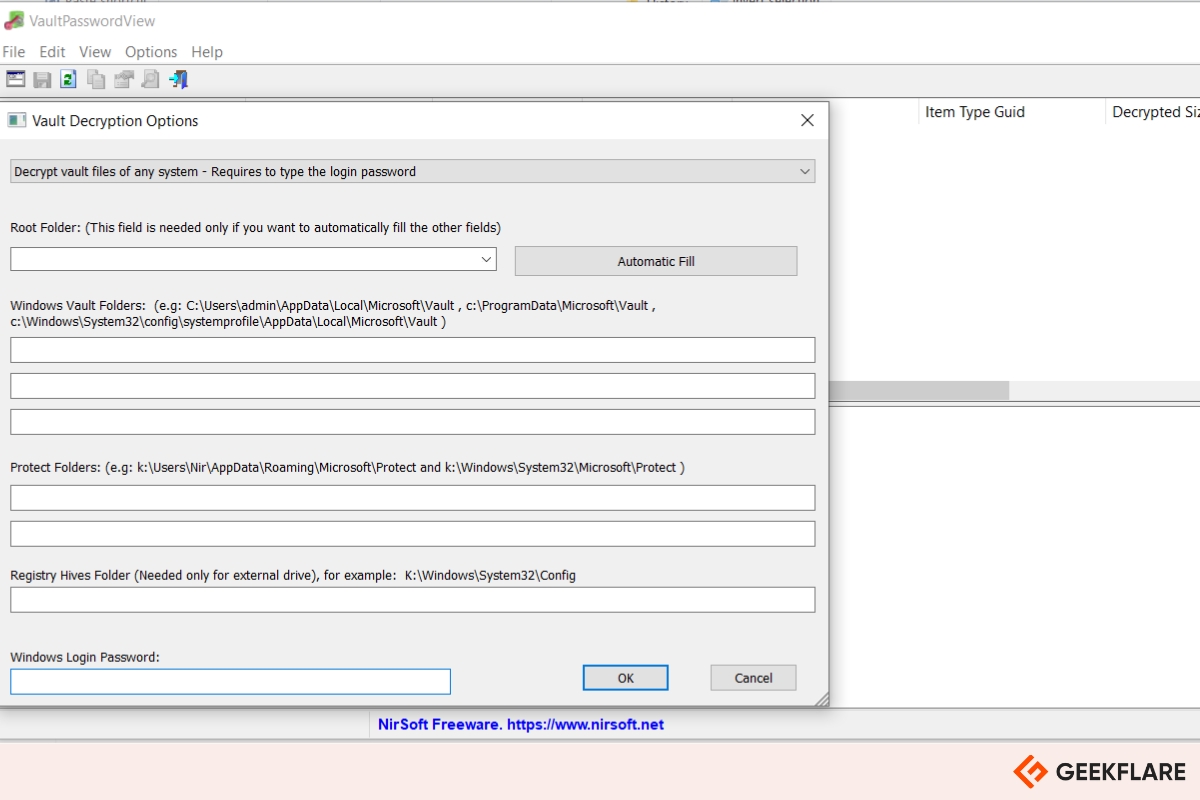Expand the Root Folder combo box arrow
The width and height of the screenshot is (1200, 800).
[486, 259]
